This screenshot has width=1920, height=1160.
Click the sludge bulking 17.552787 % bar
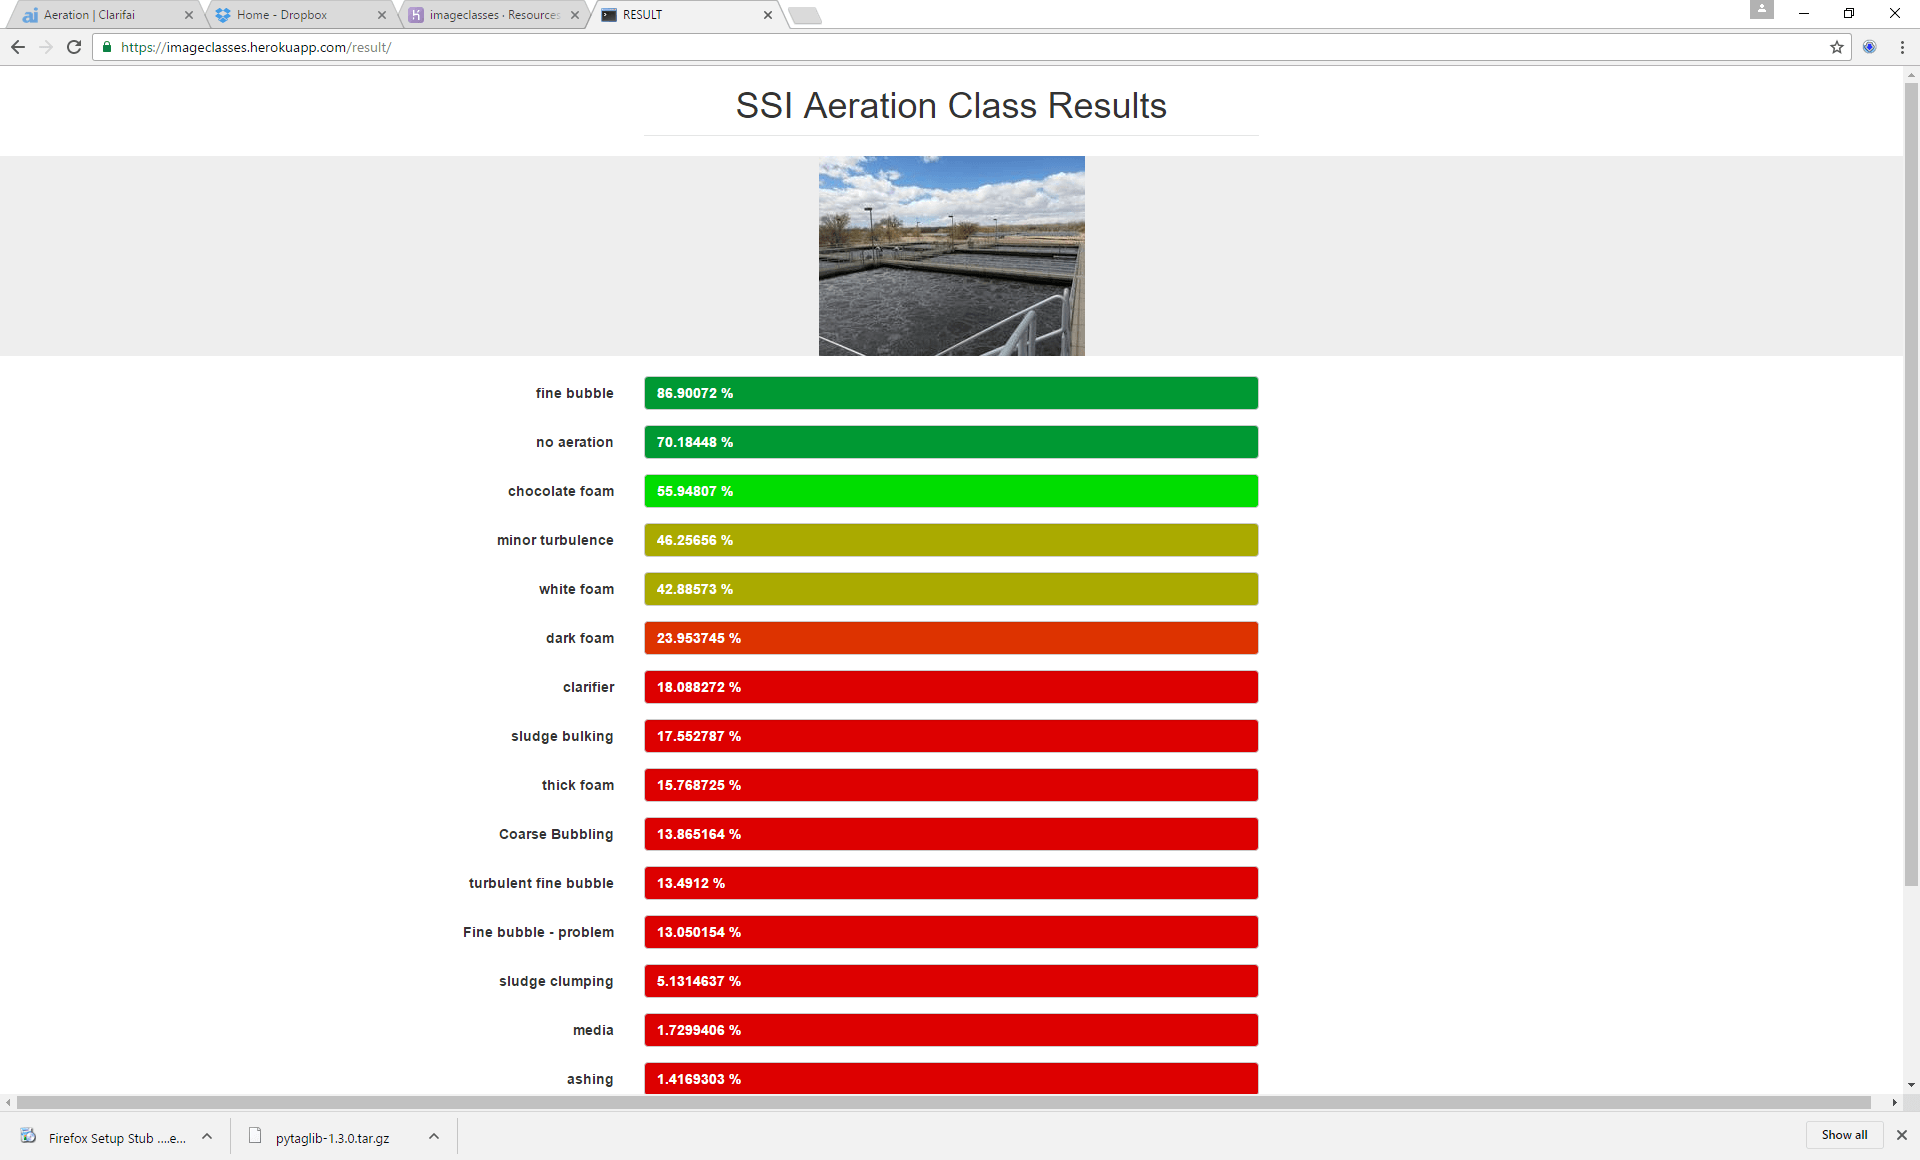point(951,736)
